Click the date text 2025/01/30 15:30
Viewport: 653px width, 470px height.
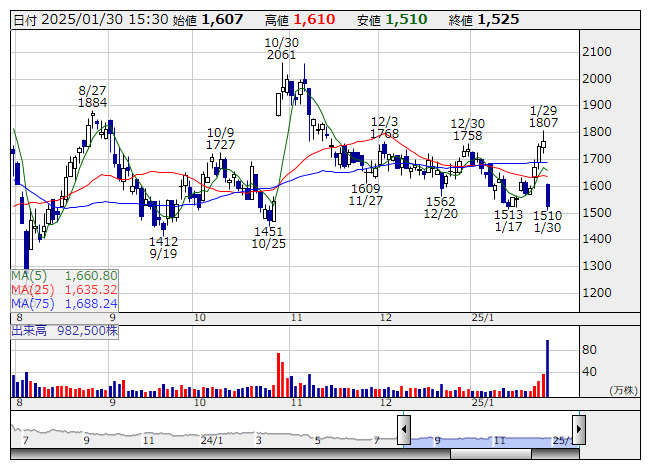tap(105, 20)
